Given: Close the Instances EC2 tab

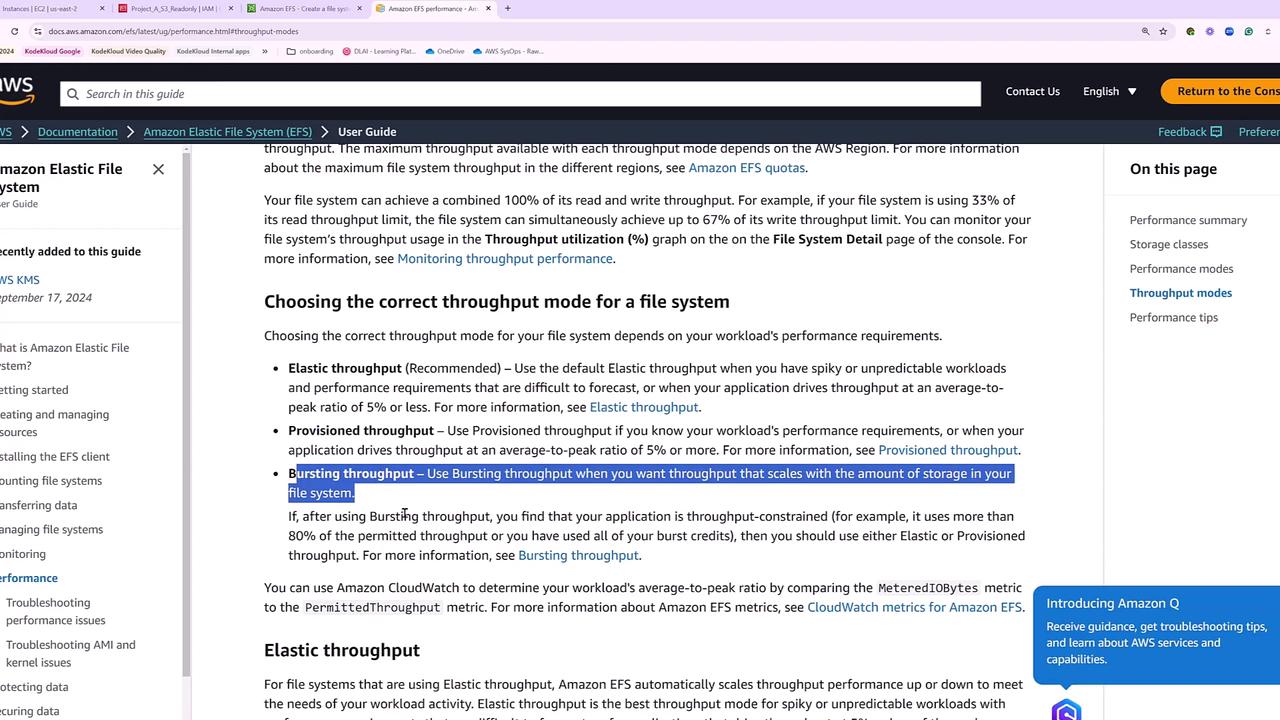Looking at the screenshot, I should click(x=102, y=8).
